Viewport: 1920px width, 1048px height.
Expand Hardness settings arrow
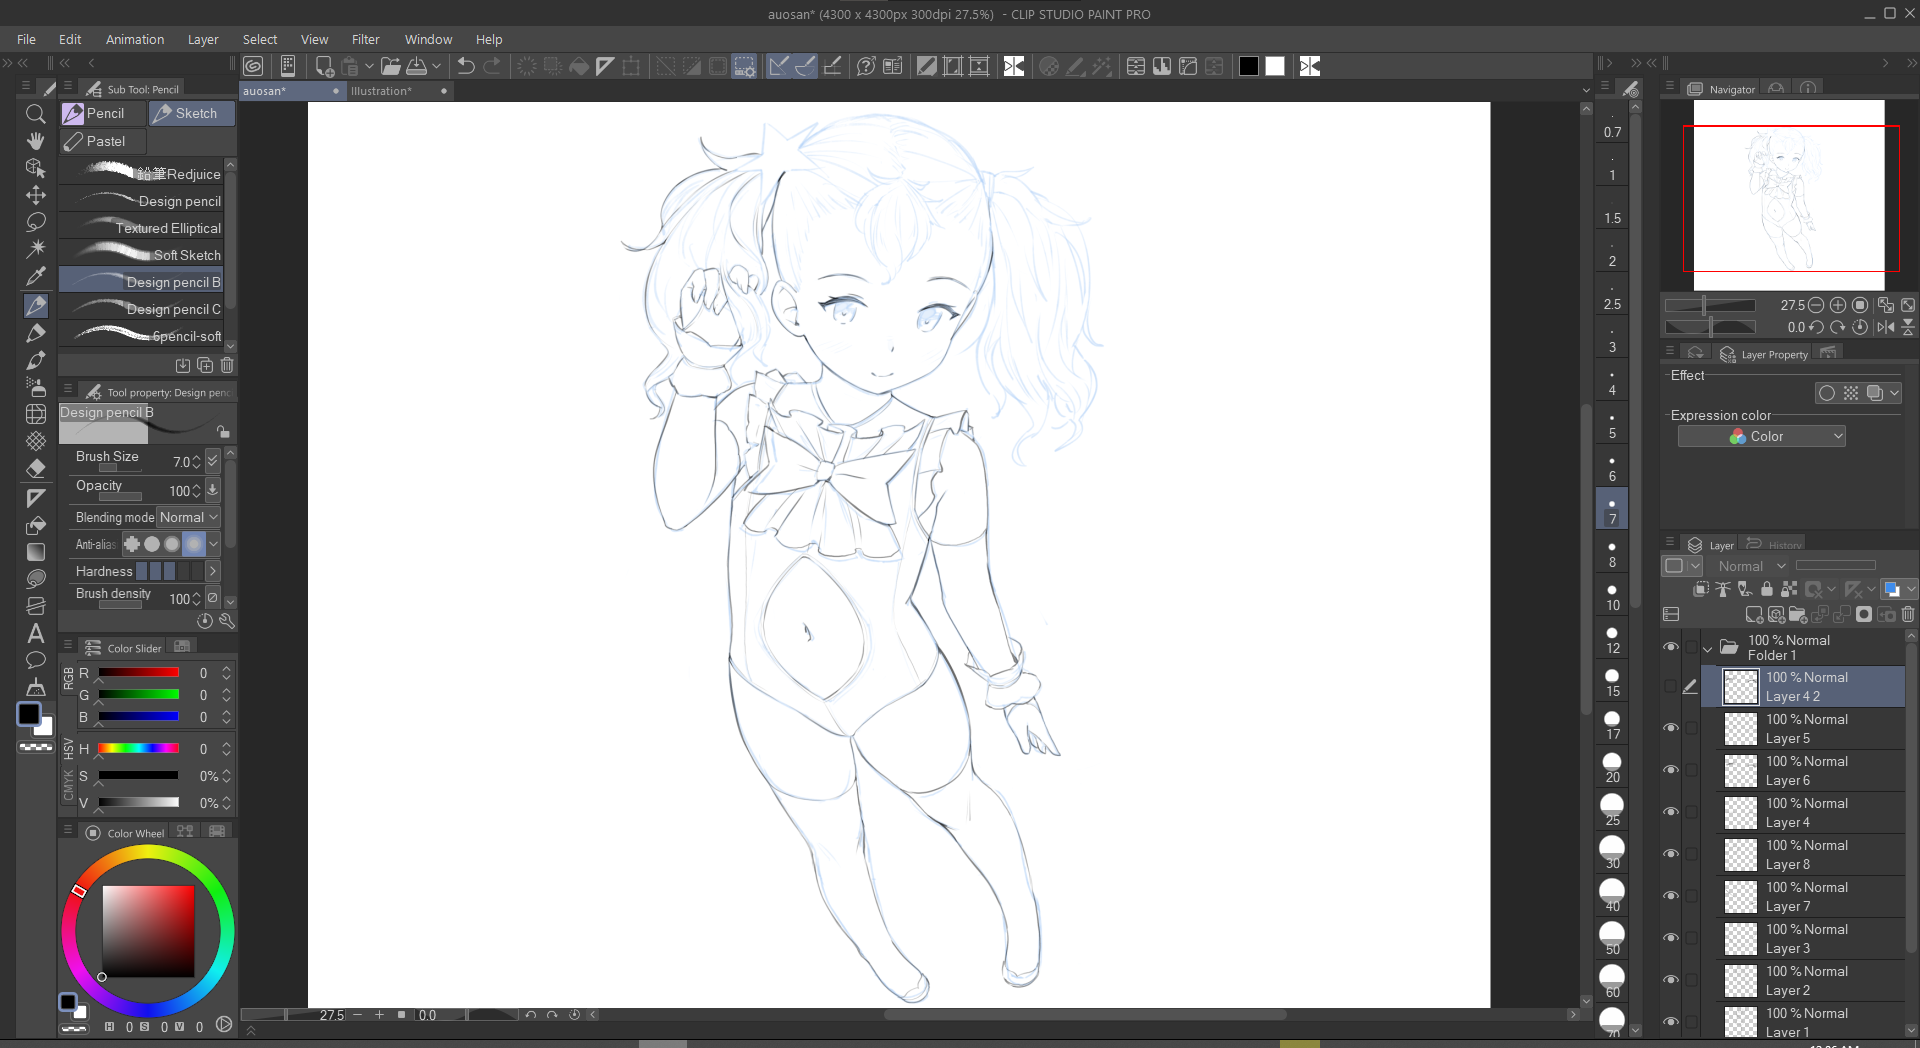(x=212, y=571)
